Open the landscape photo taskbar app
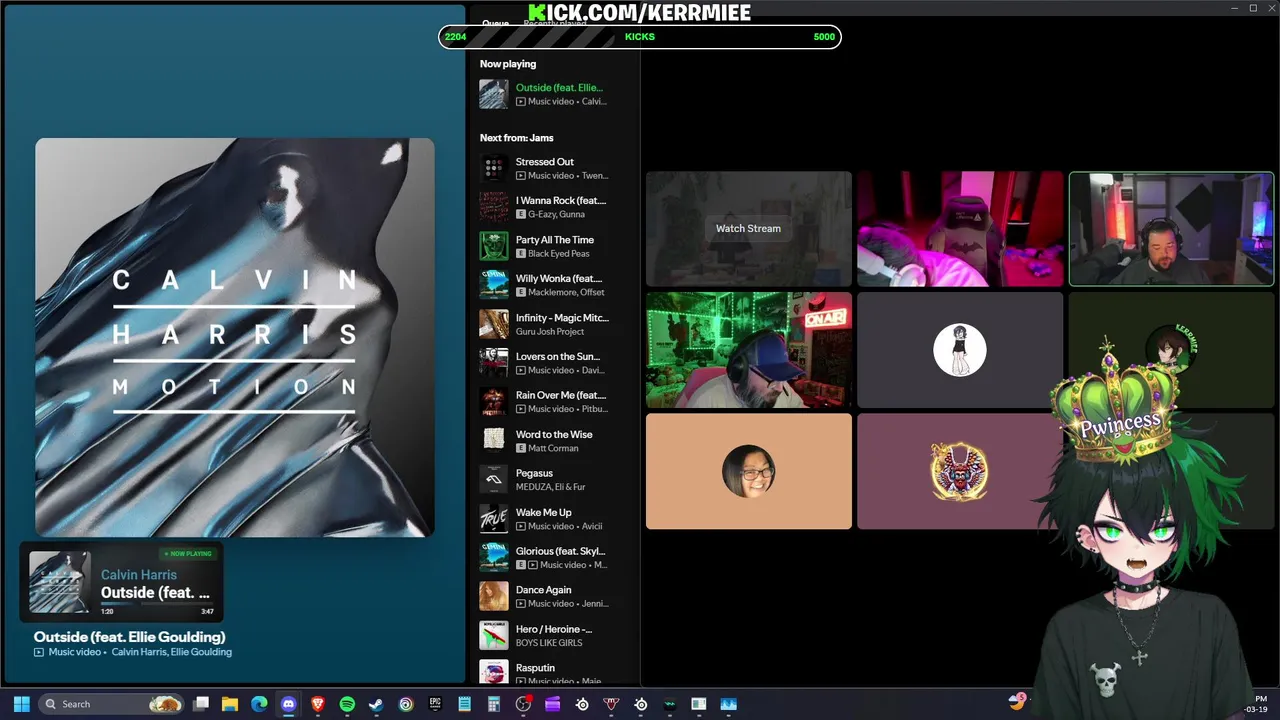The image size is (1280, 720). (728, 704)
